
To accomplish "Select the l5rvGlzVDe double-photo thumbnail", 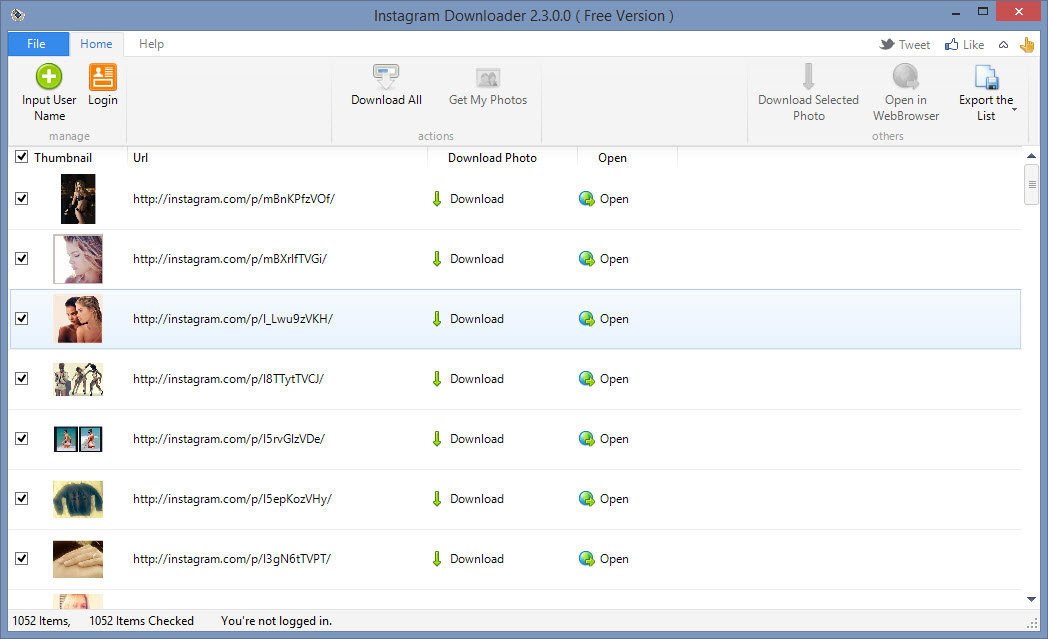I will tap(78, 438).
